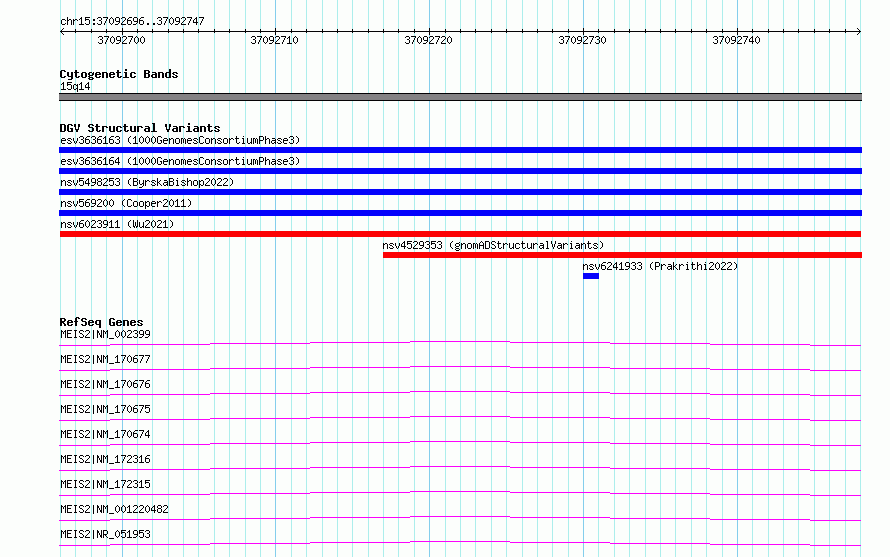
Task: Open variant nsv6023911 (Wu2021)
Action: click(x=117, y=224)
